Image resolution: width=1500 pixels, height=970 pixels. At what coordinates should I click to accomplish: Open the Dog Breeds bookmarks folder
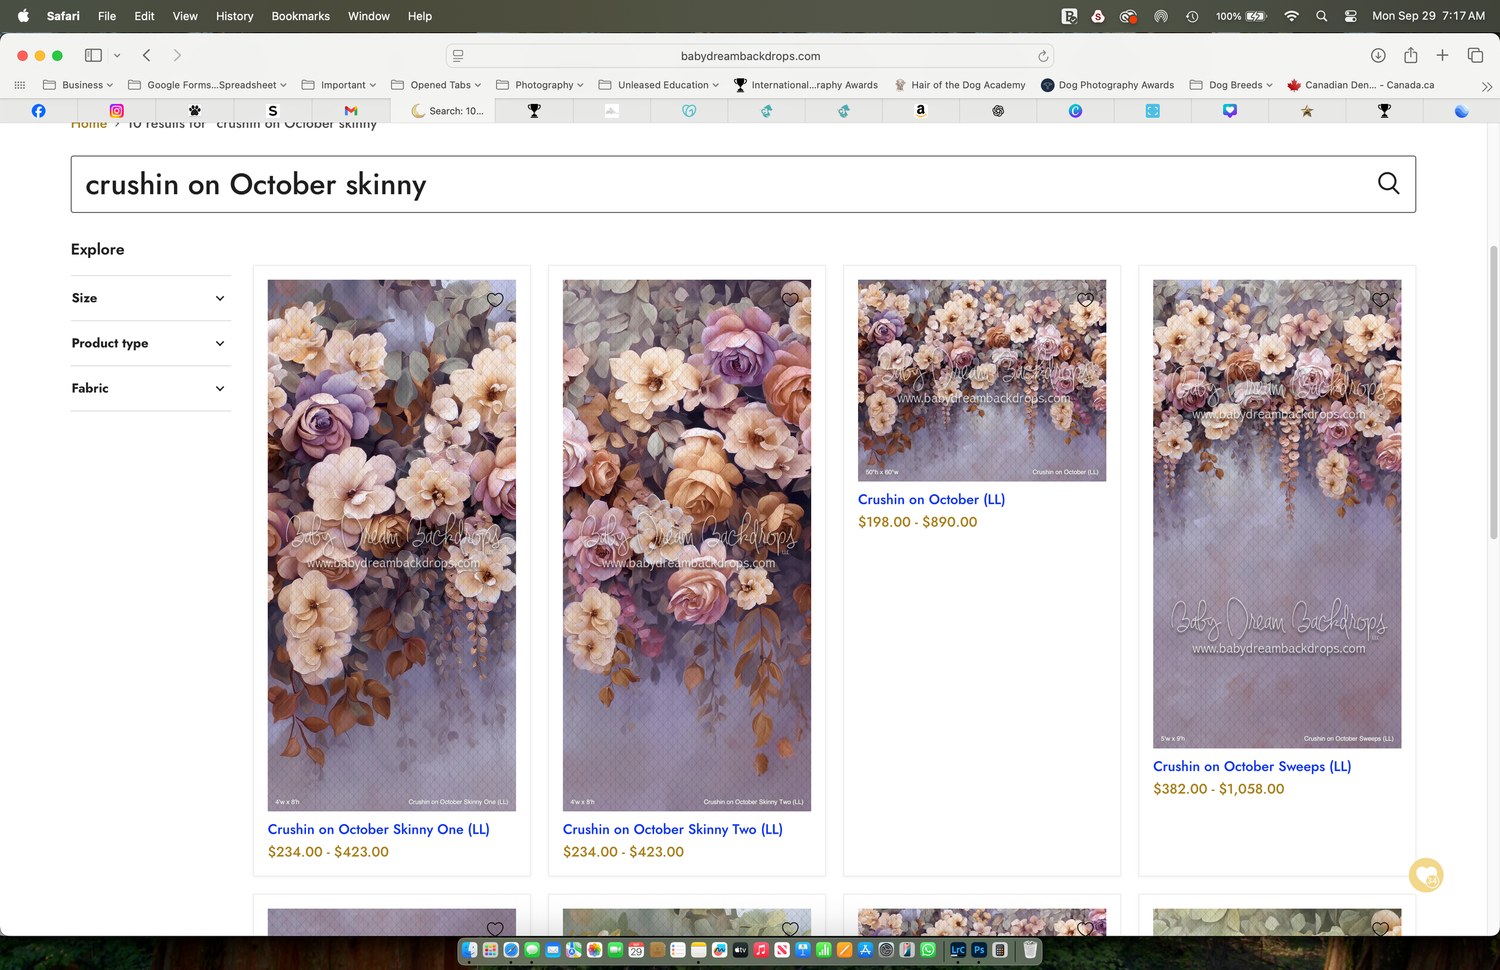[x=1231, y=85]
